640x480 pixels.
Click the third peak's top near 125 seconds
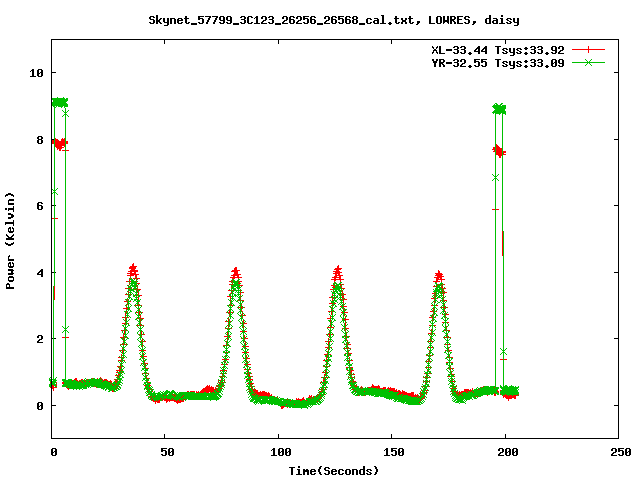(x=338, y=269)
